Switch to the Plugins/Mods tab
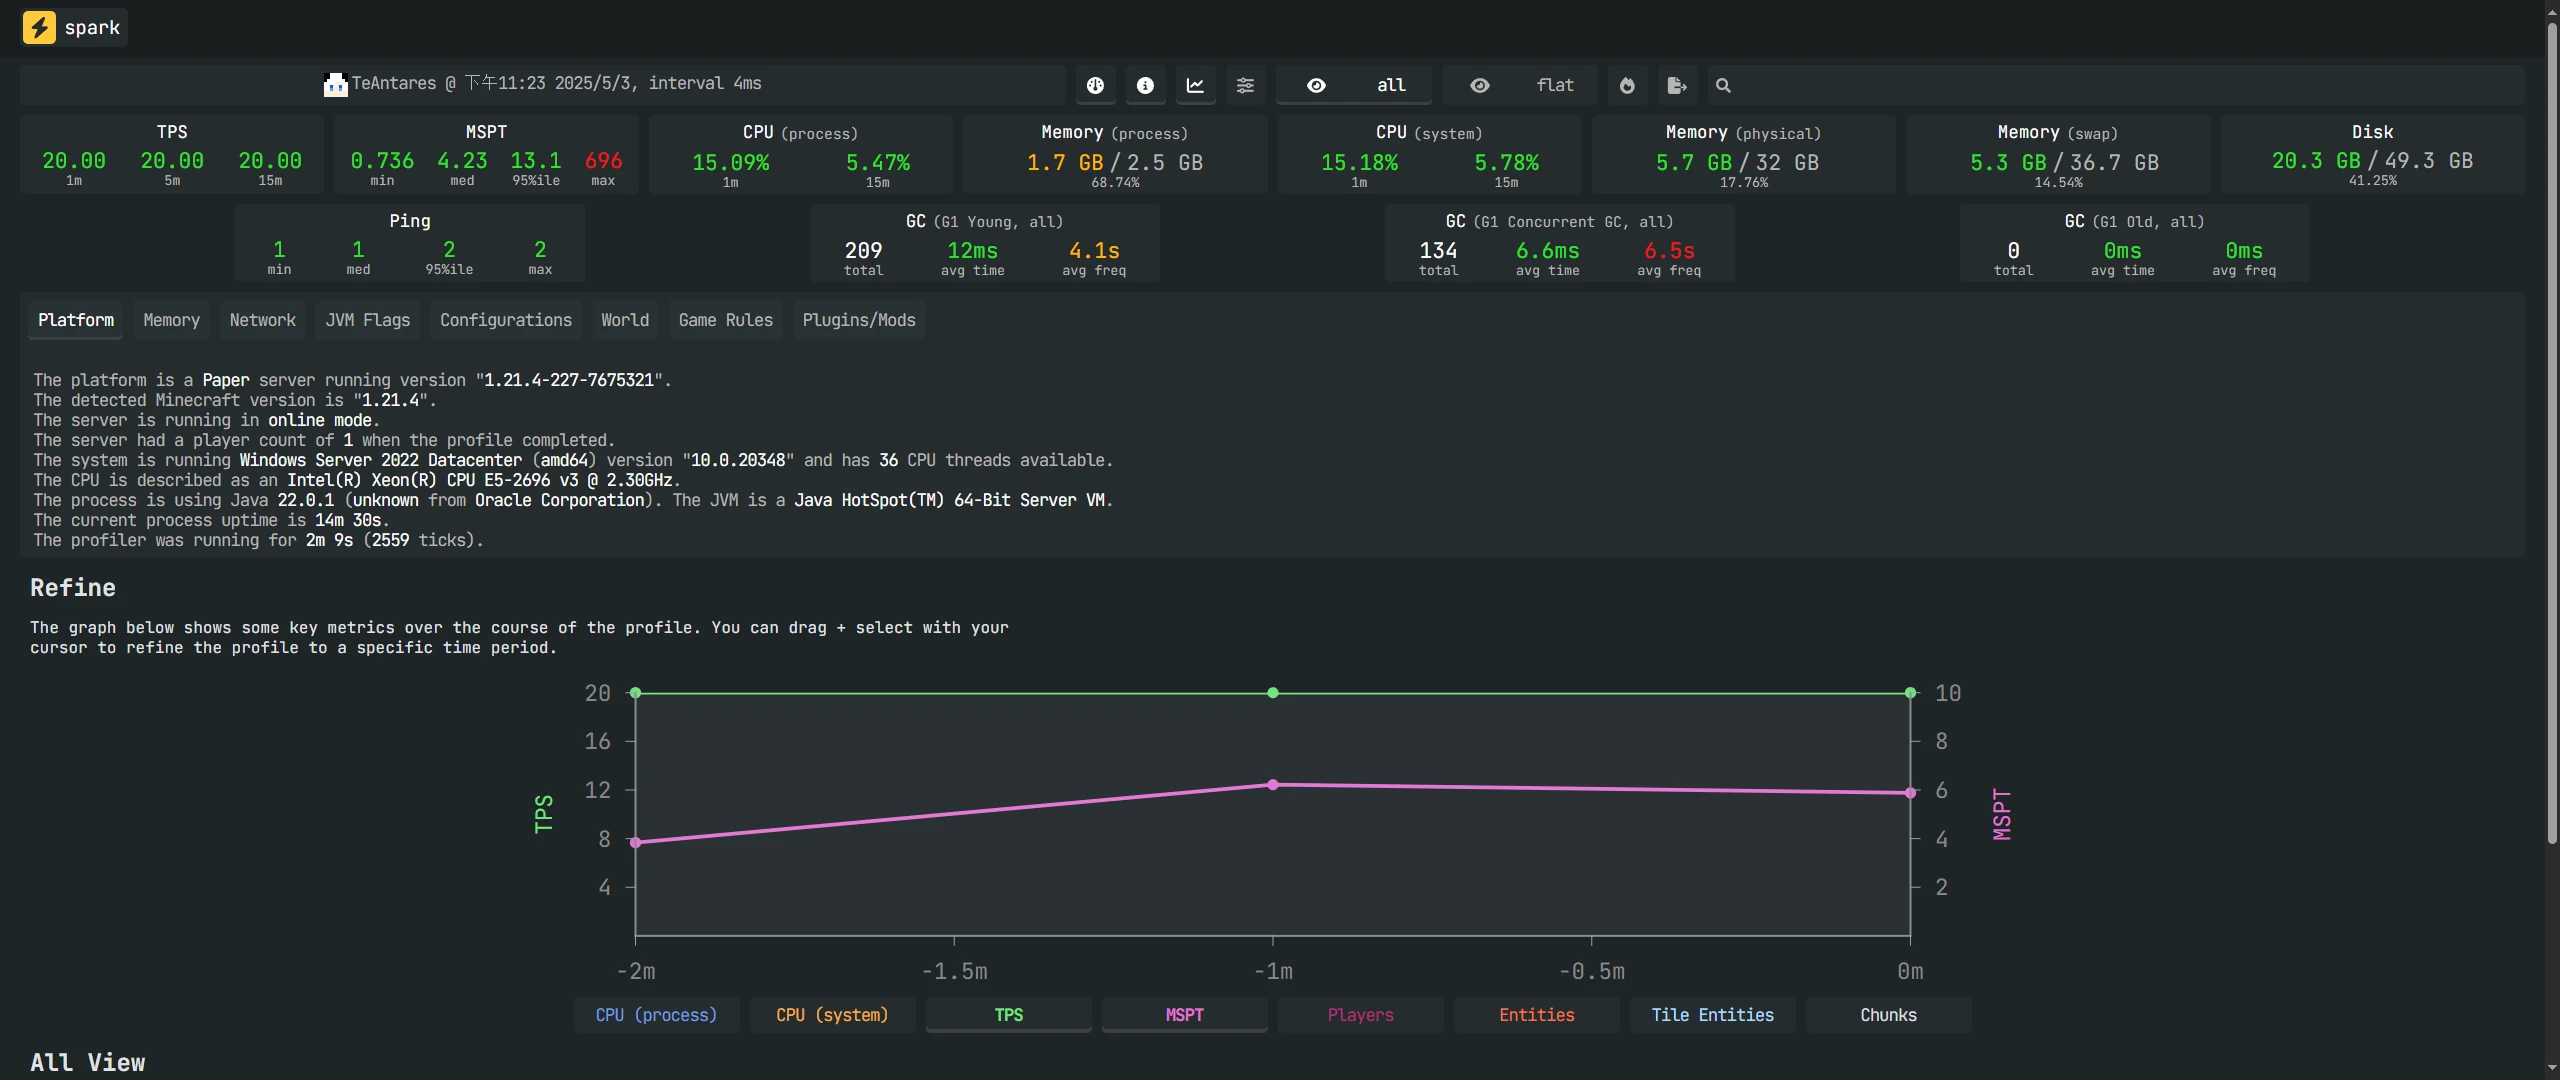This screenshot has height=1080, width=2560. (x=858, y=320)
